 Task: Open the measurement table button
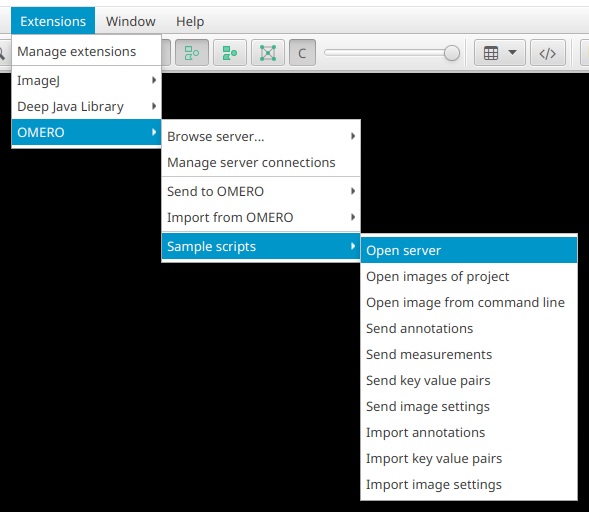point(491,53)
